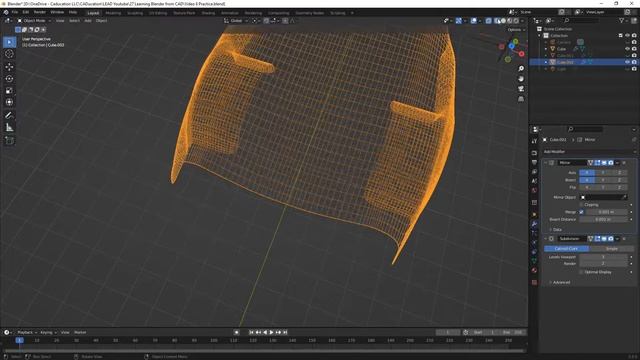Viewport: 640px width, 360px height.
Task: Open the Object Mode dropdown
Action: (34, 20)
